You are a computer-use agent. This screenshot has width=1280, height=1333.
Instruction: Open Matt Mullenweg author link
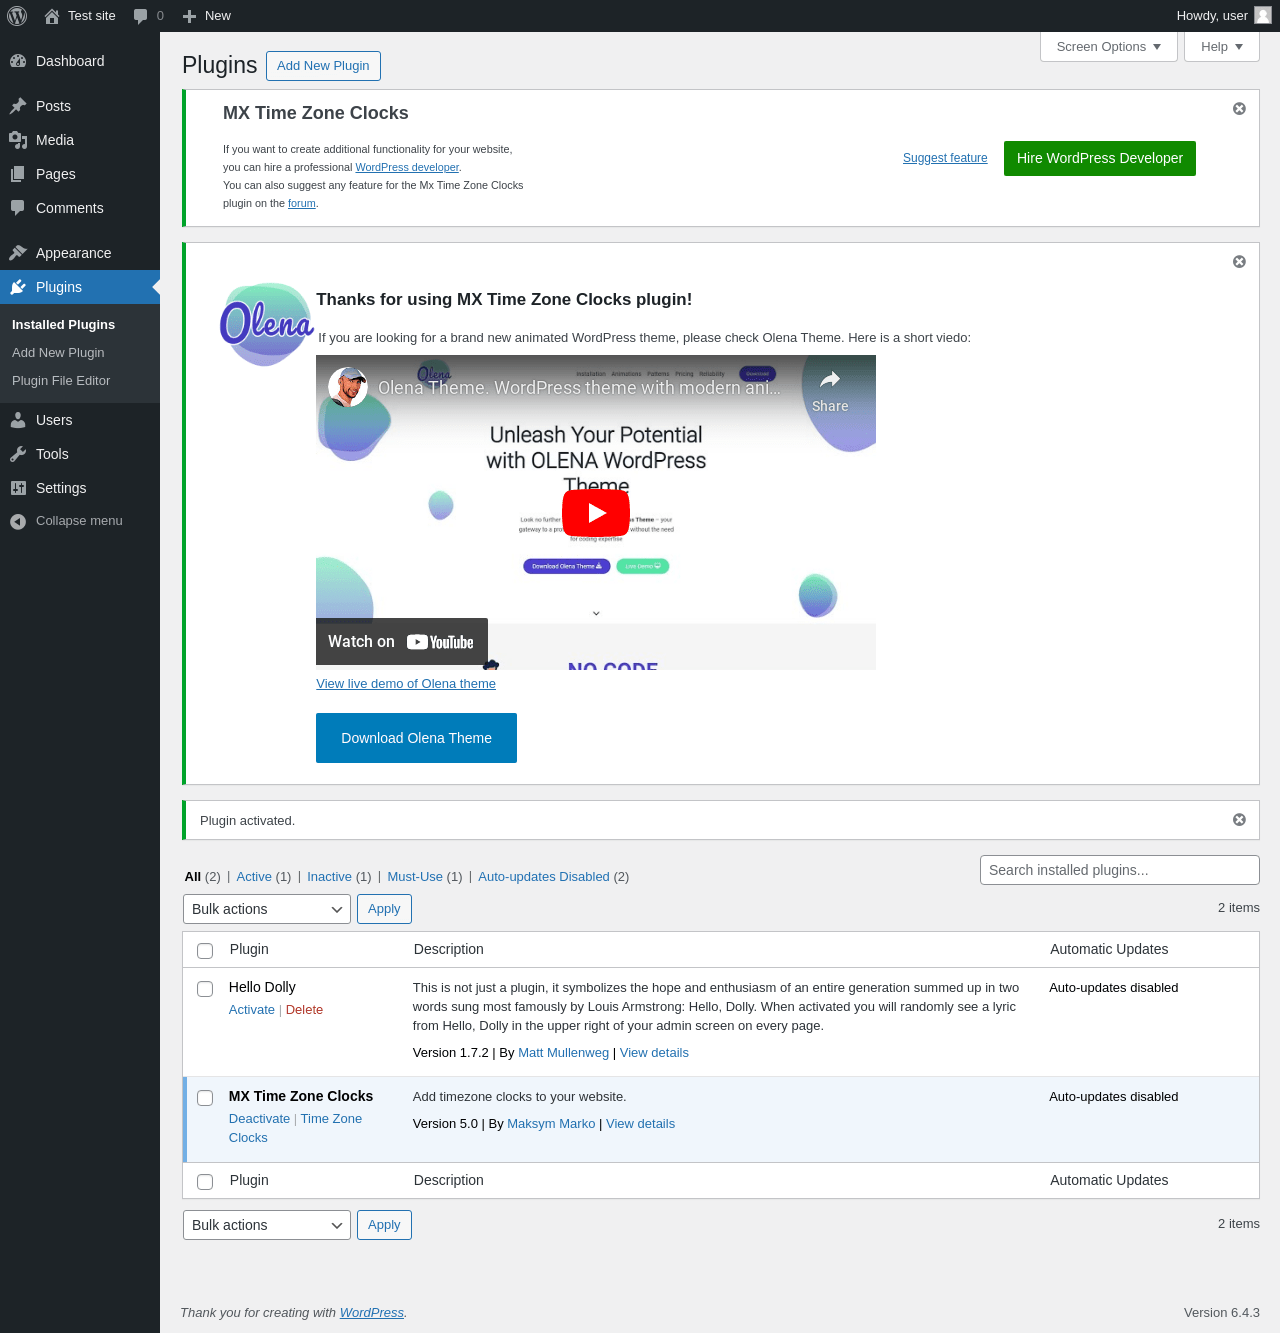pos(563,1053)
